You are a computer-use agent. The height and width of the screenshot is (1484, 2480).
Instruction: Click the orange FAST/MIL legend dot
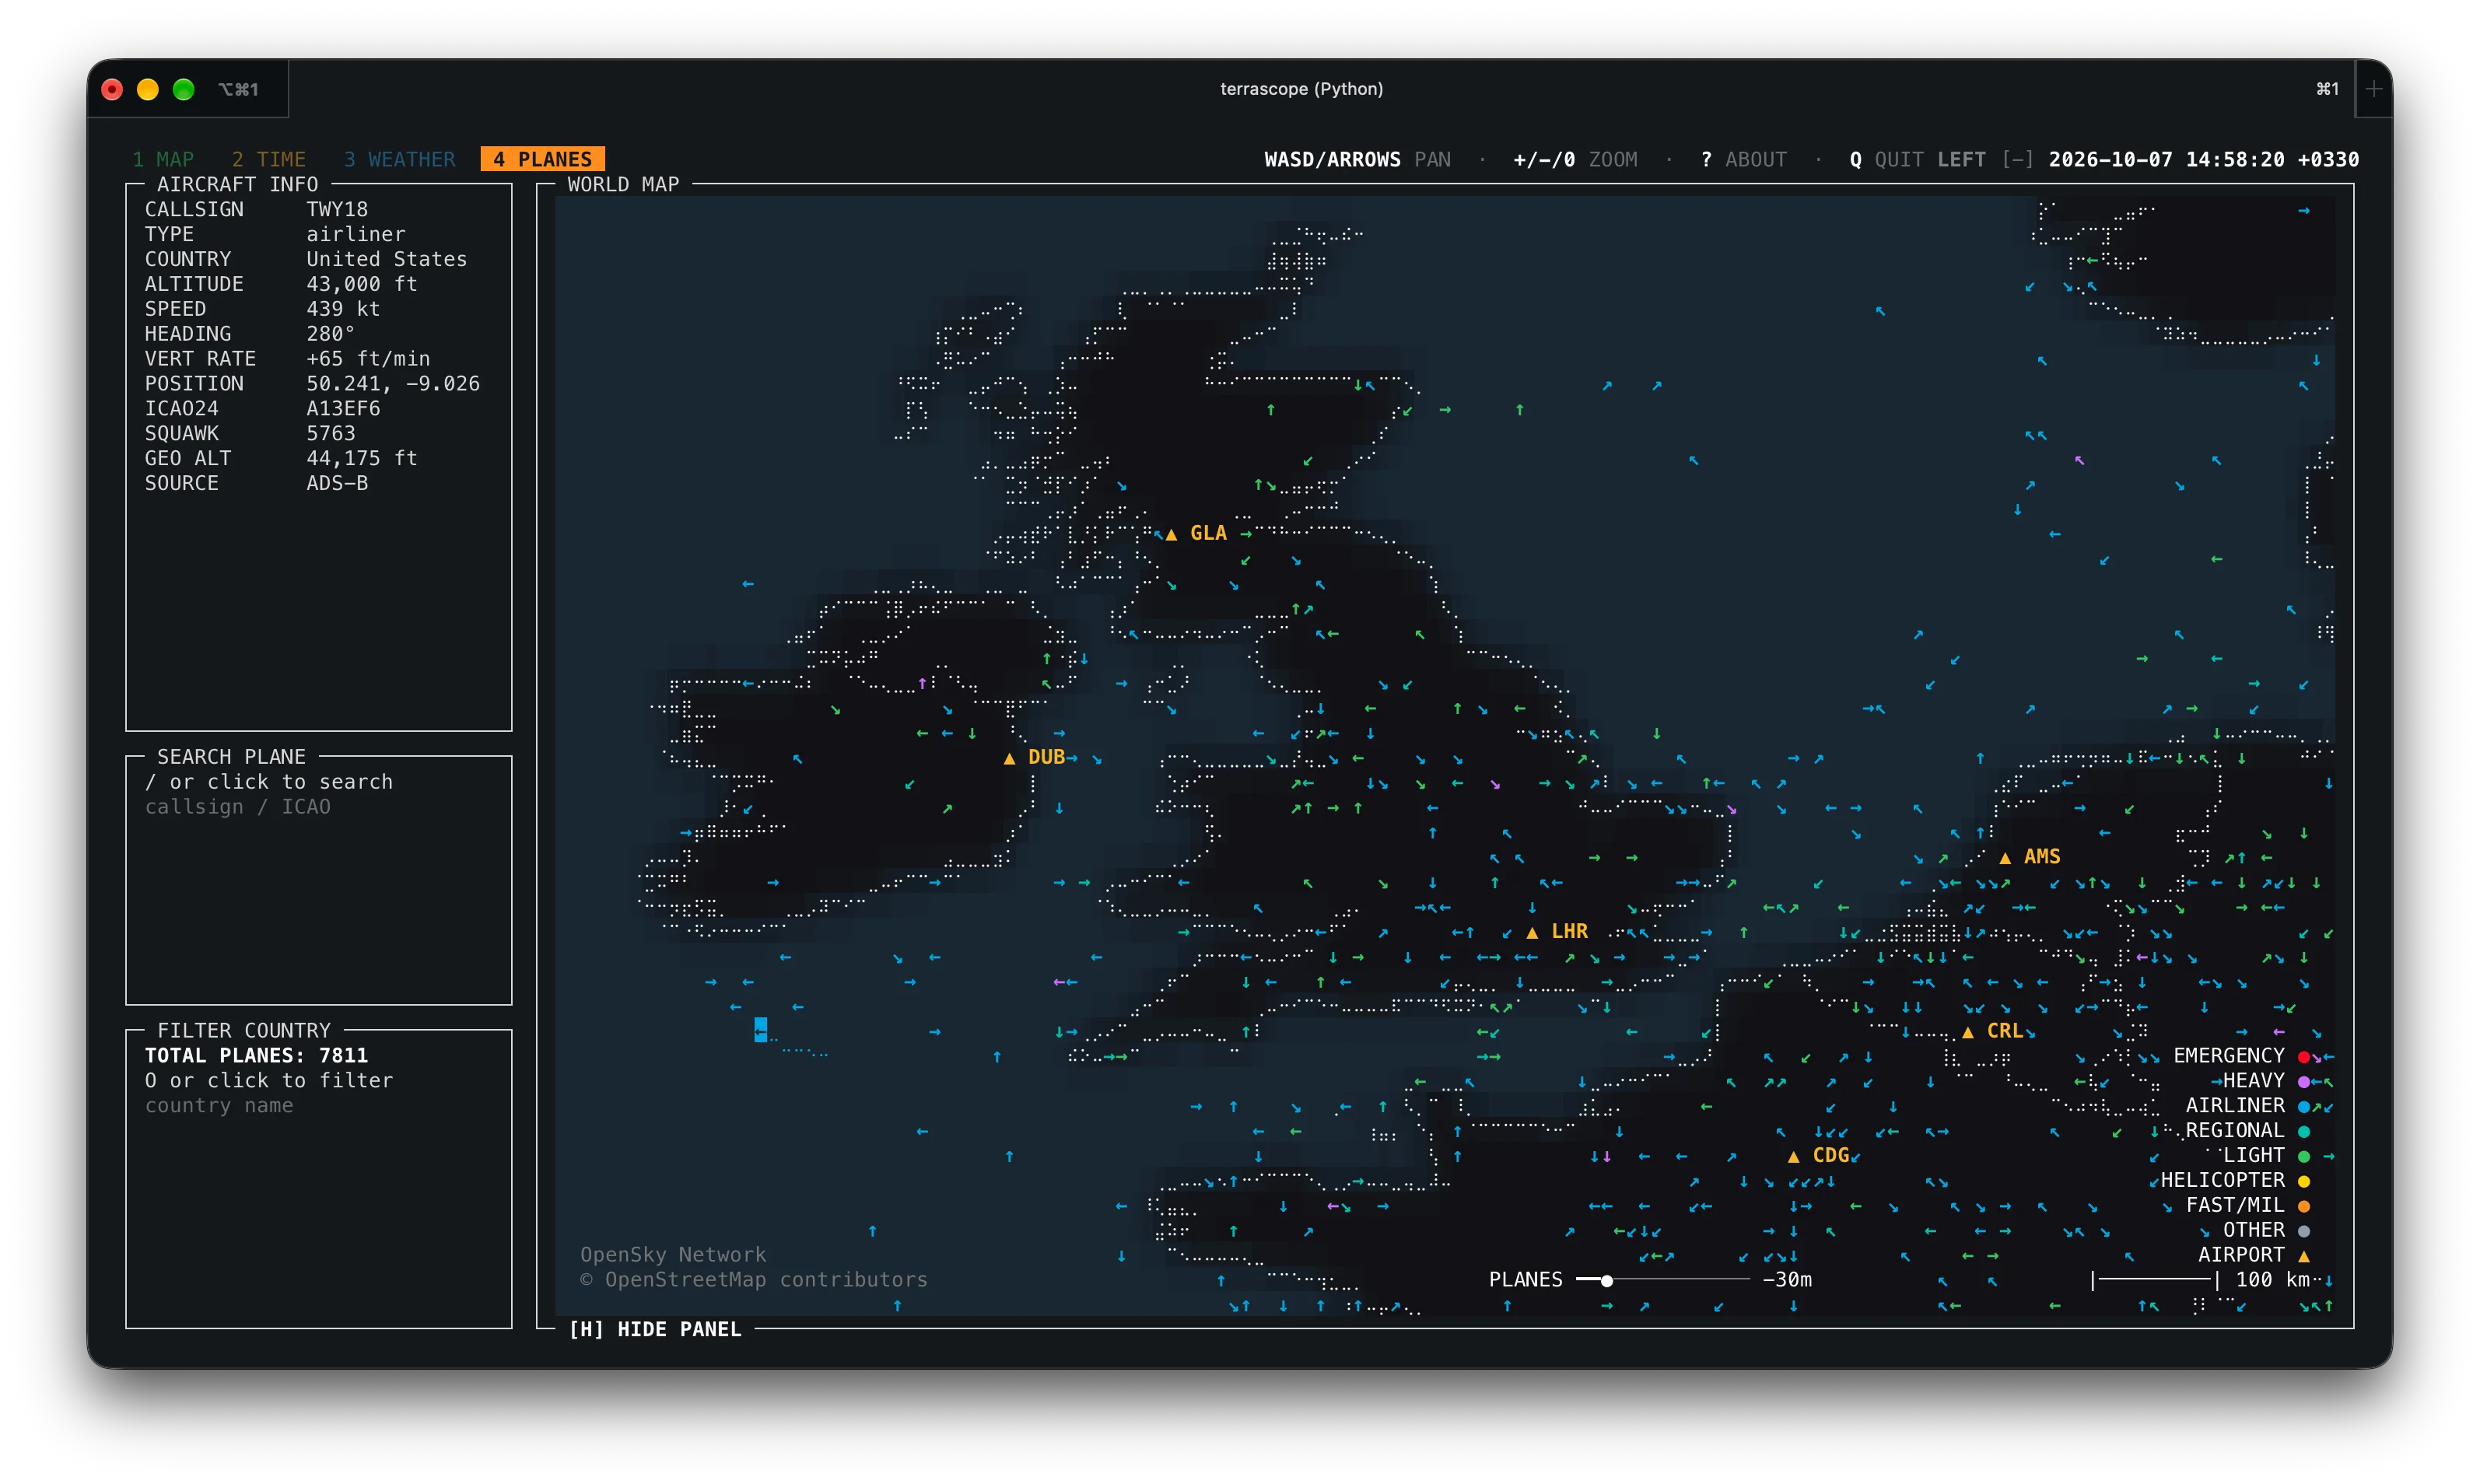[2304, 1206]
